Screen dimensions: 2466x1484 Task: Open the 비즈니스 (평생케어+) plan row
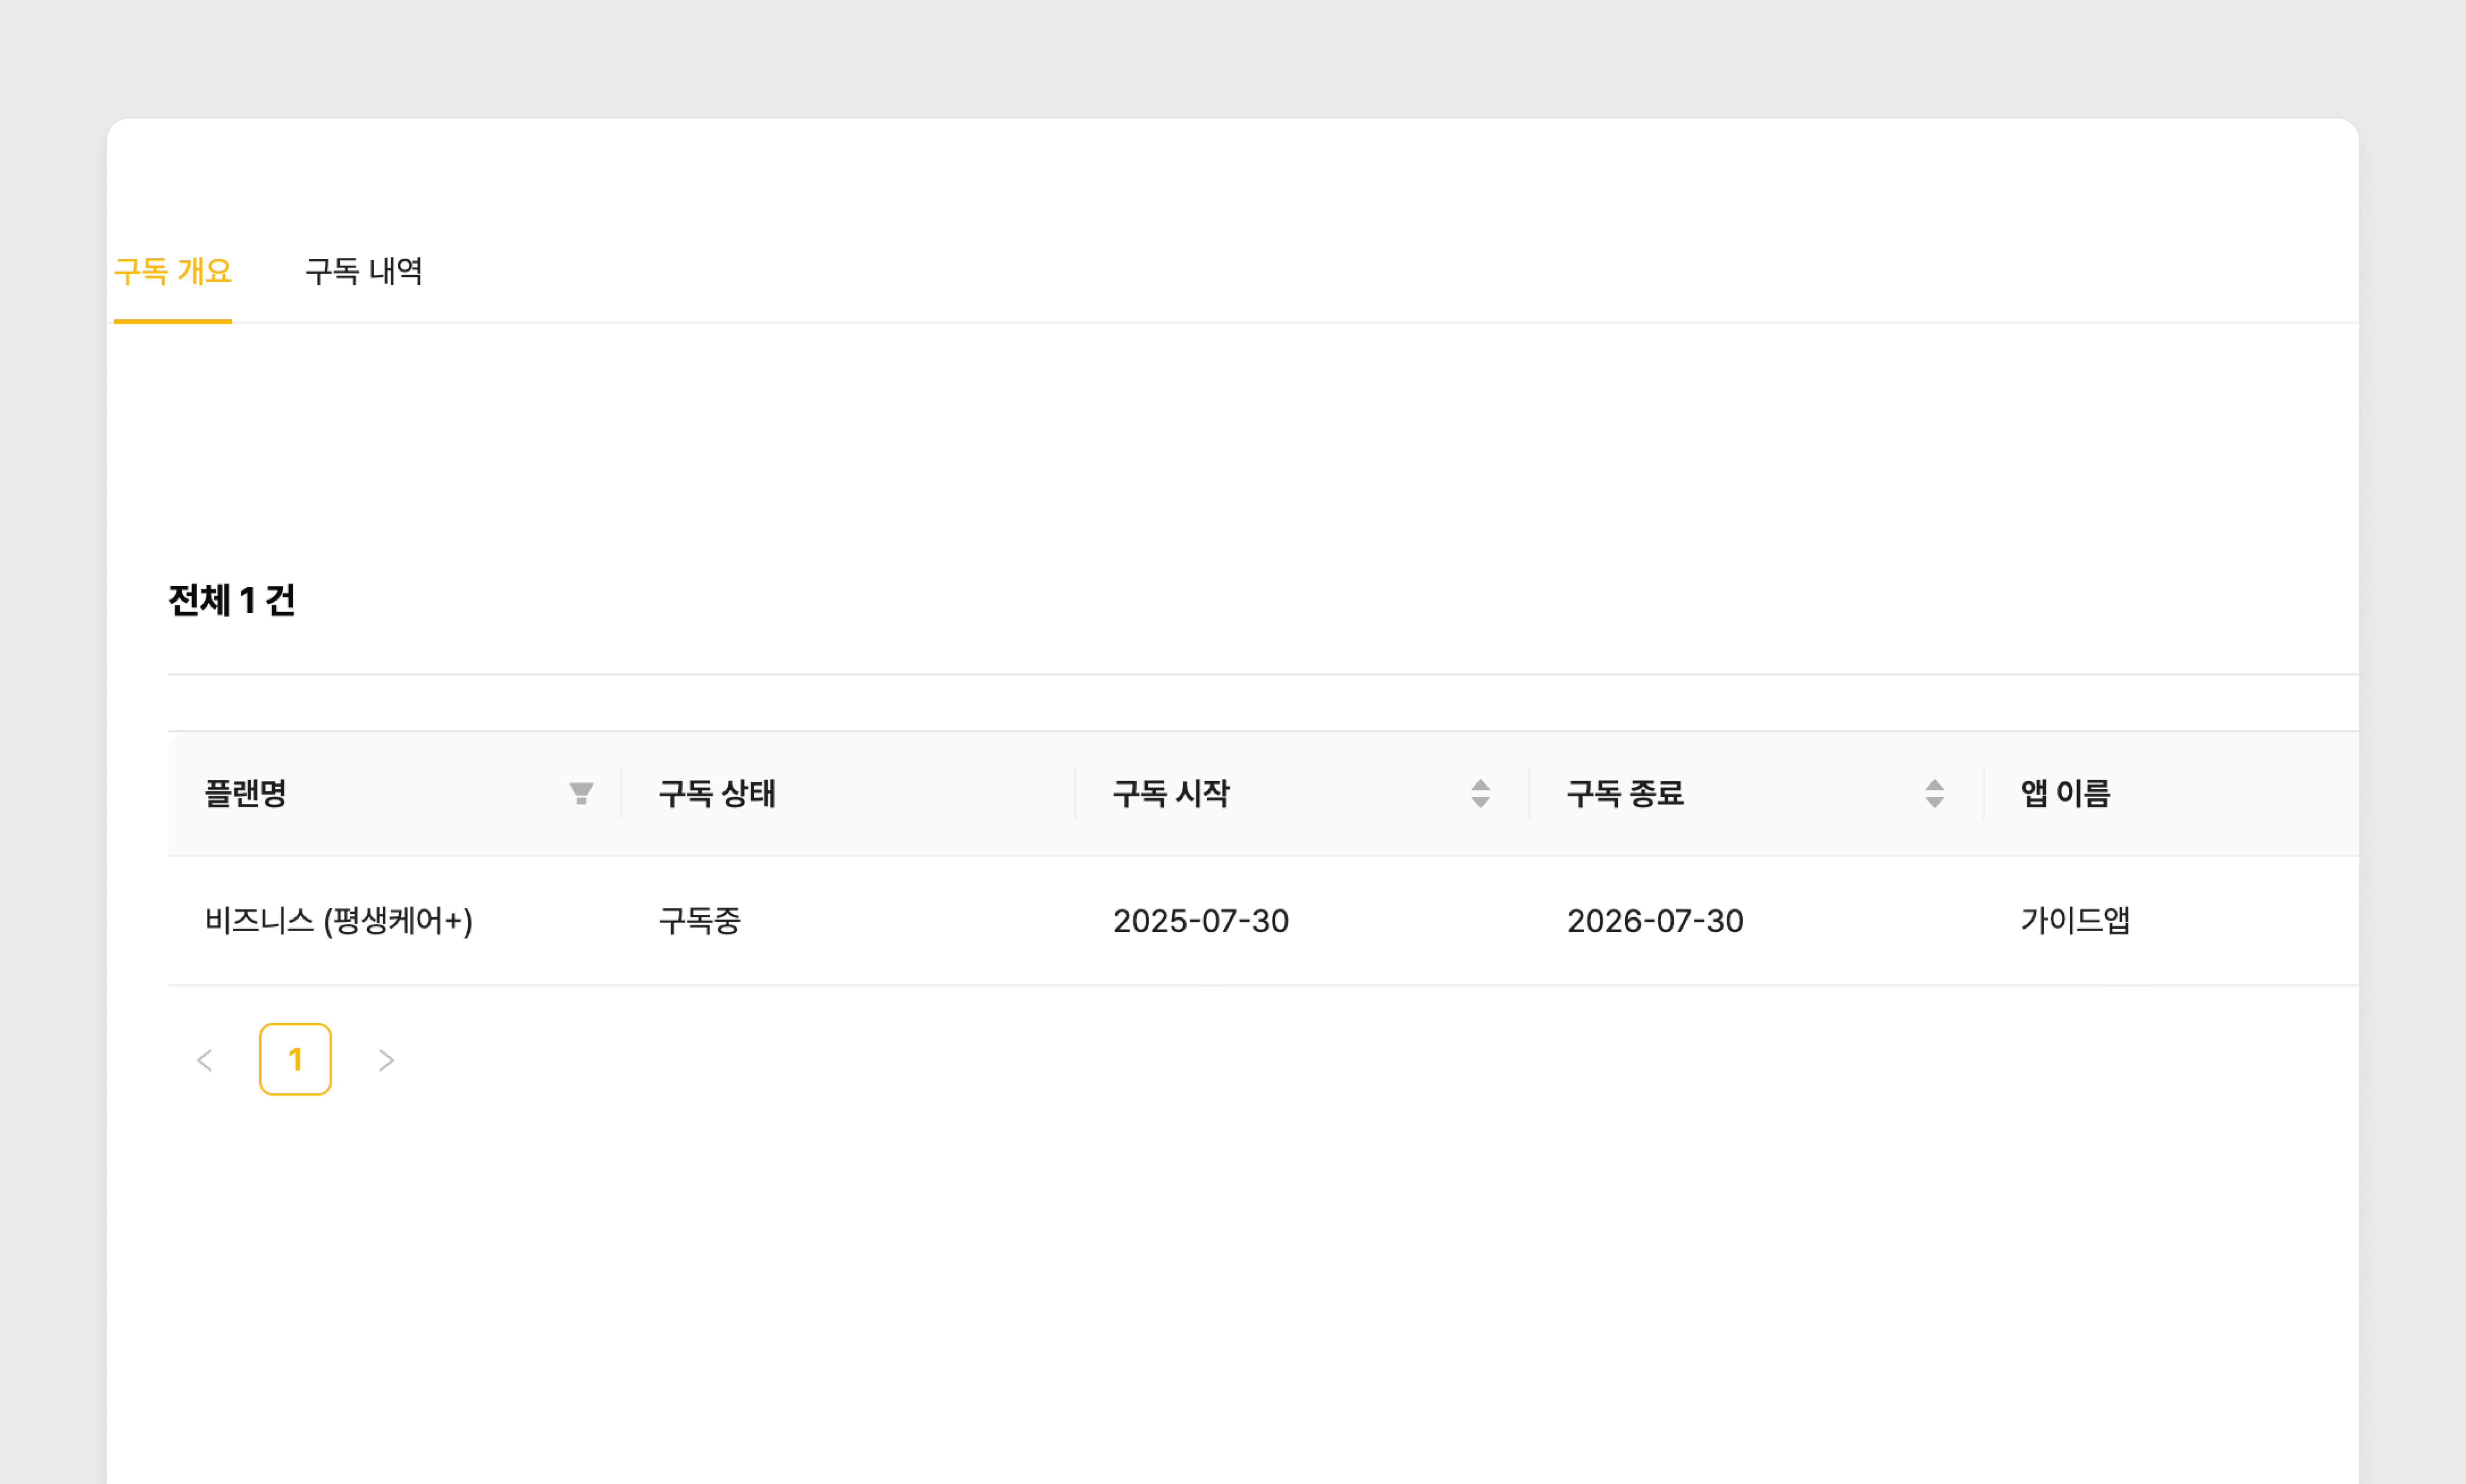339,920
